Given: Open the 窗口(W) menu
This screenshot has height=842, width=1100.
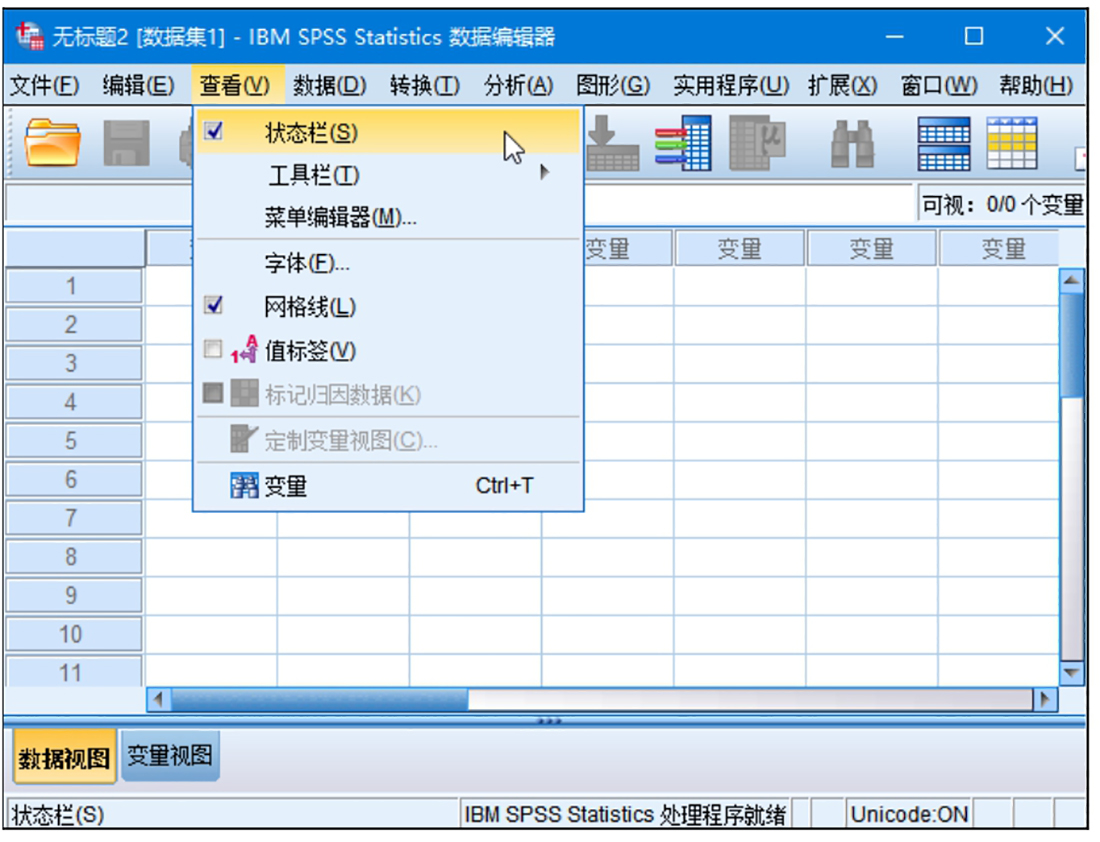Looking at the screenshot, I should tap(939, 86).
